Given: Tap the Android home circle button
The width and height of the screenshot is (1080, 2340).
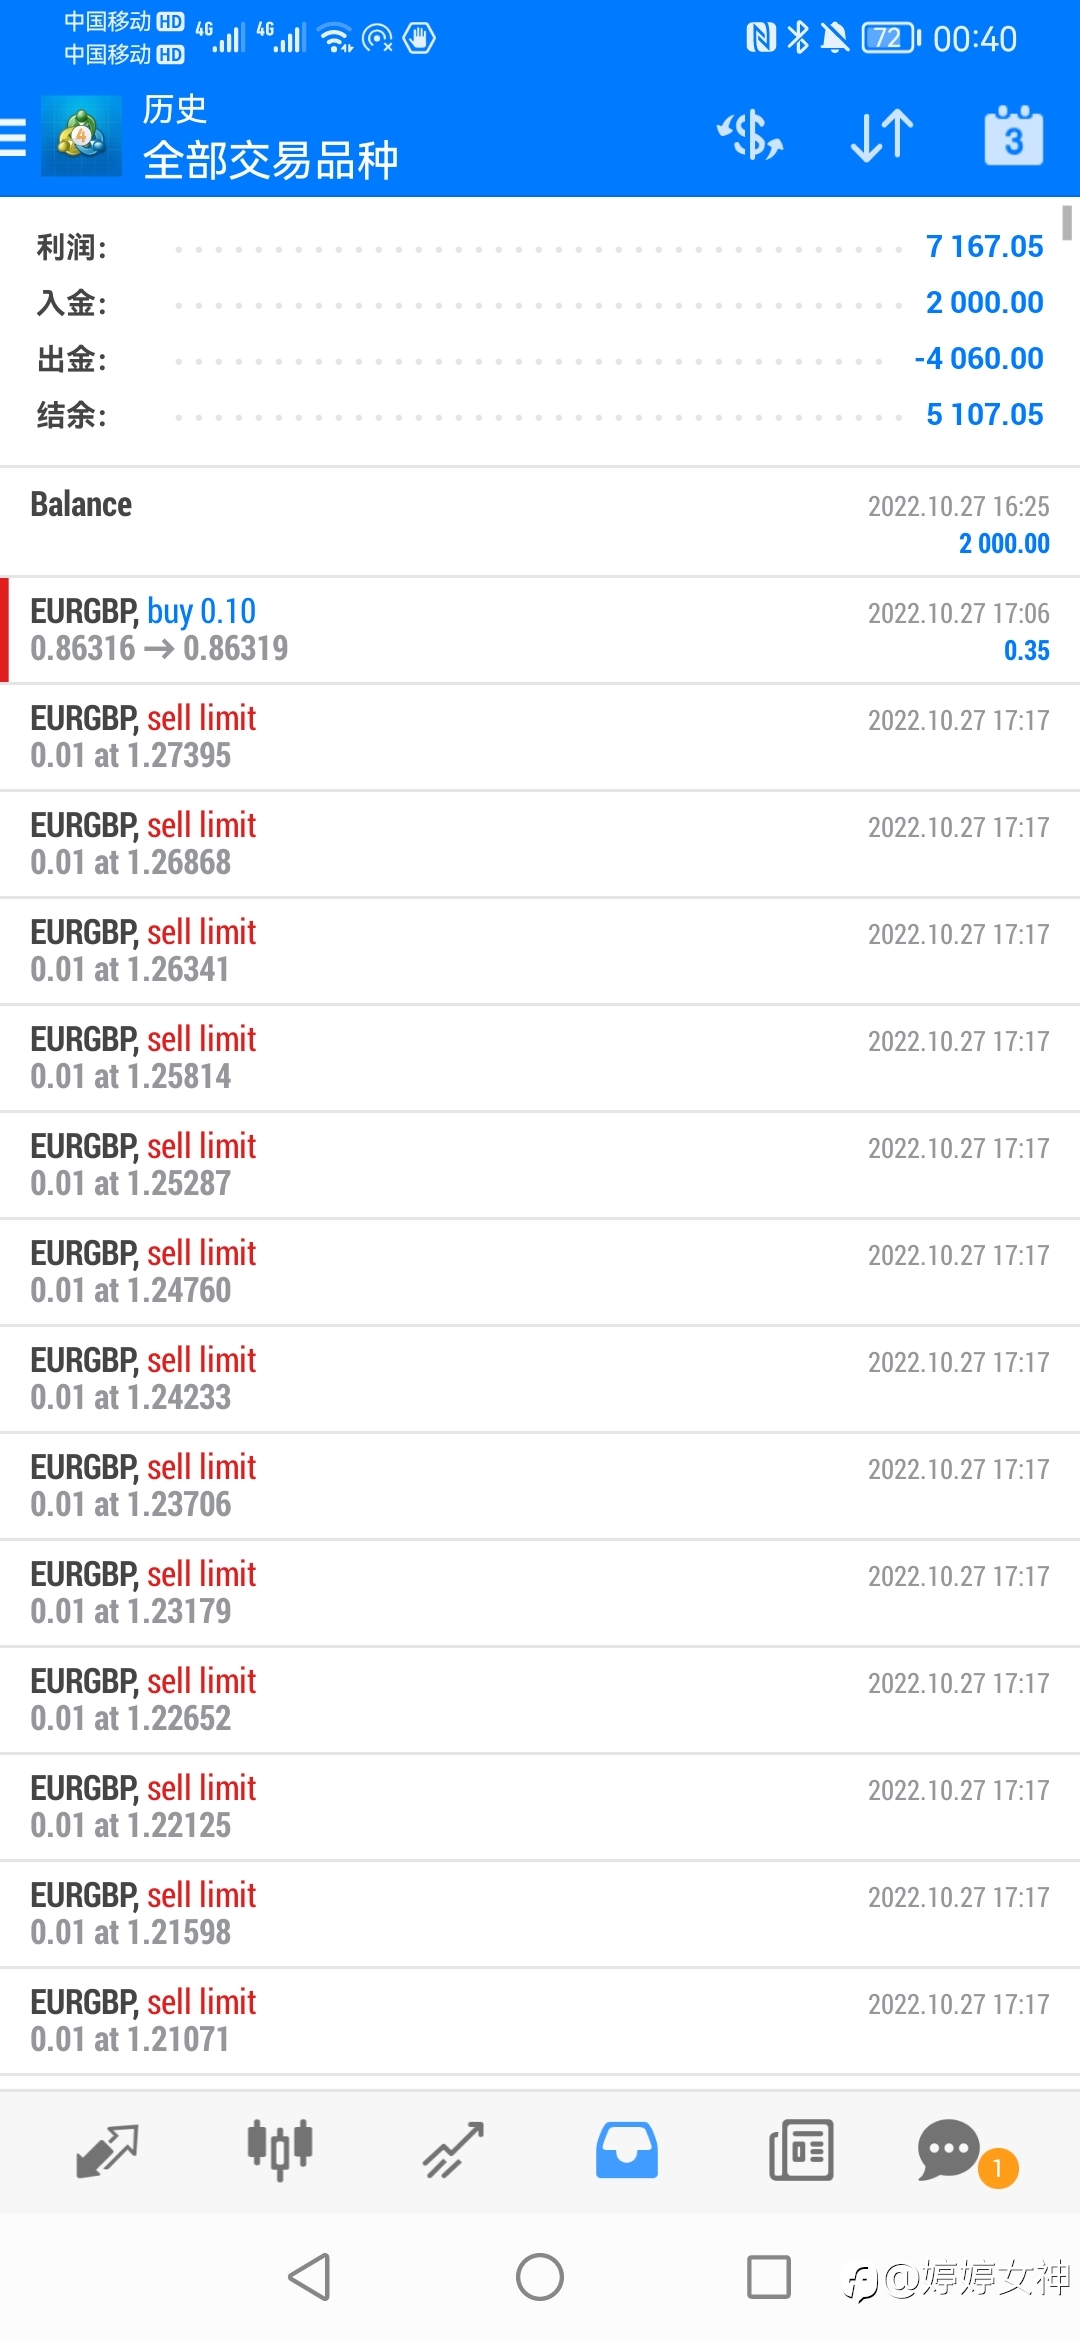Looking at the screenshot, I should point(540,2277).
